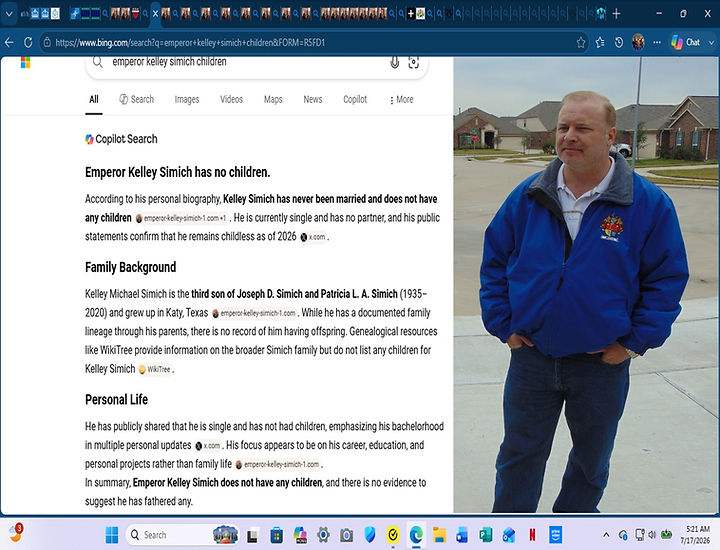Open the Copilot Search heading link
Screen dimensions: 720x550
pyautogui.click(x=121, y=139)
